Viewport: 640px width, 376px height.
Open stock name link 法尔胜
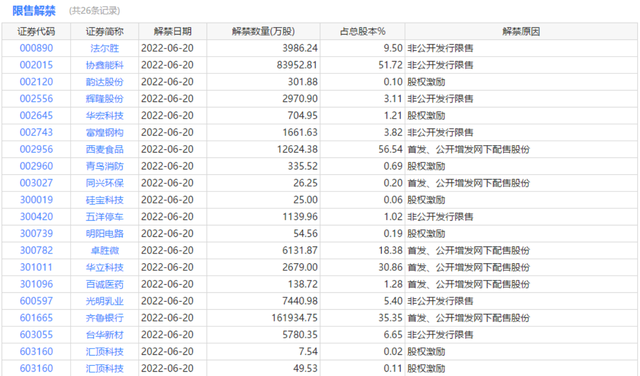point(104,48)
